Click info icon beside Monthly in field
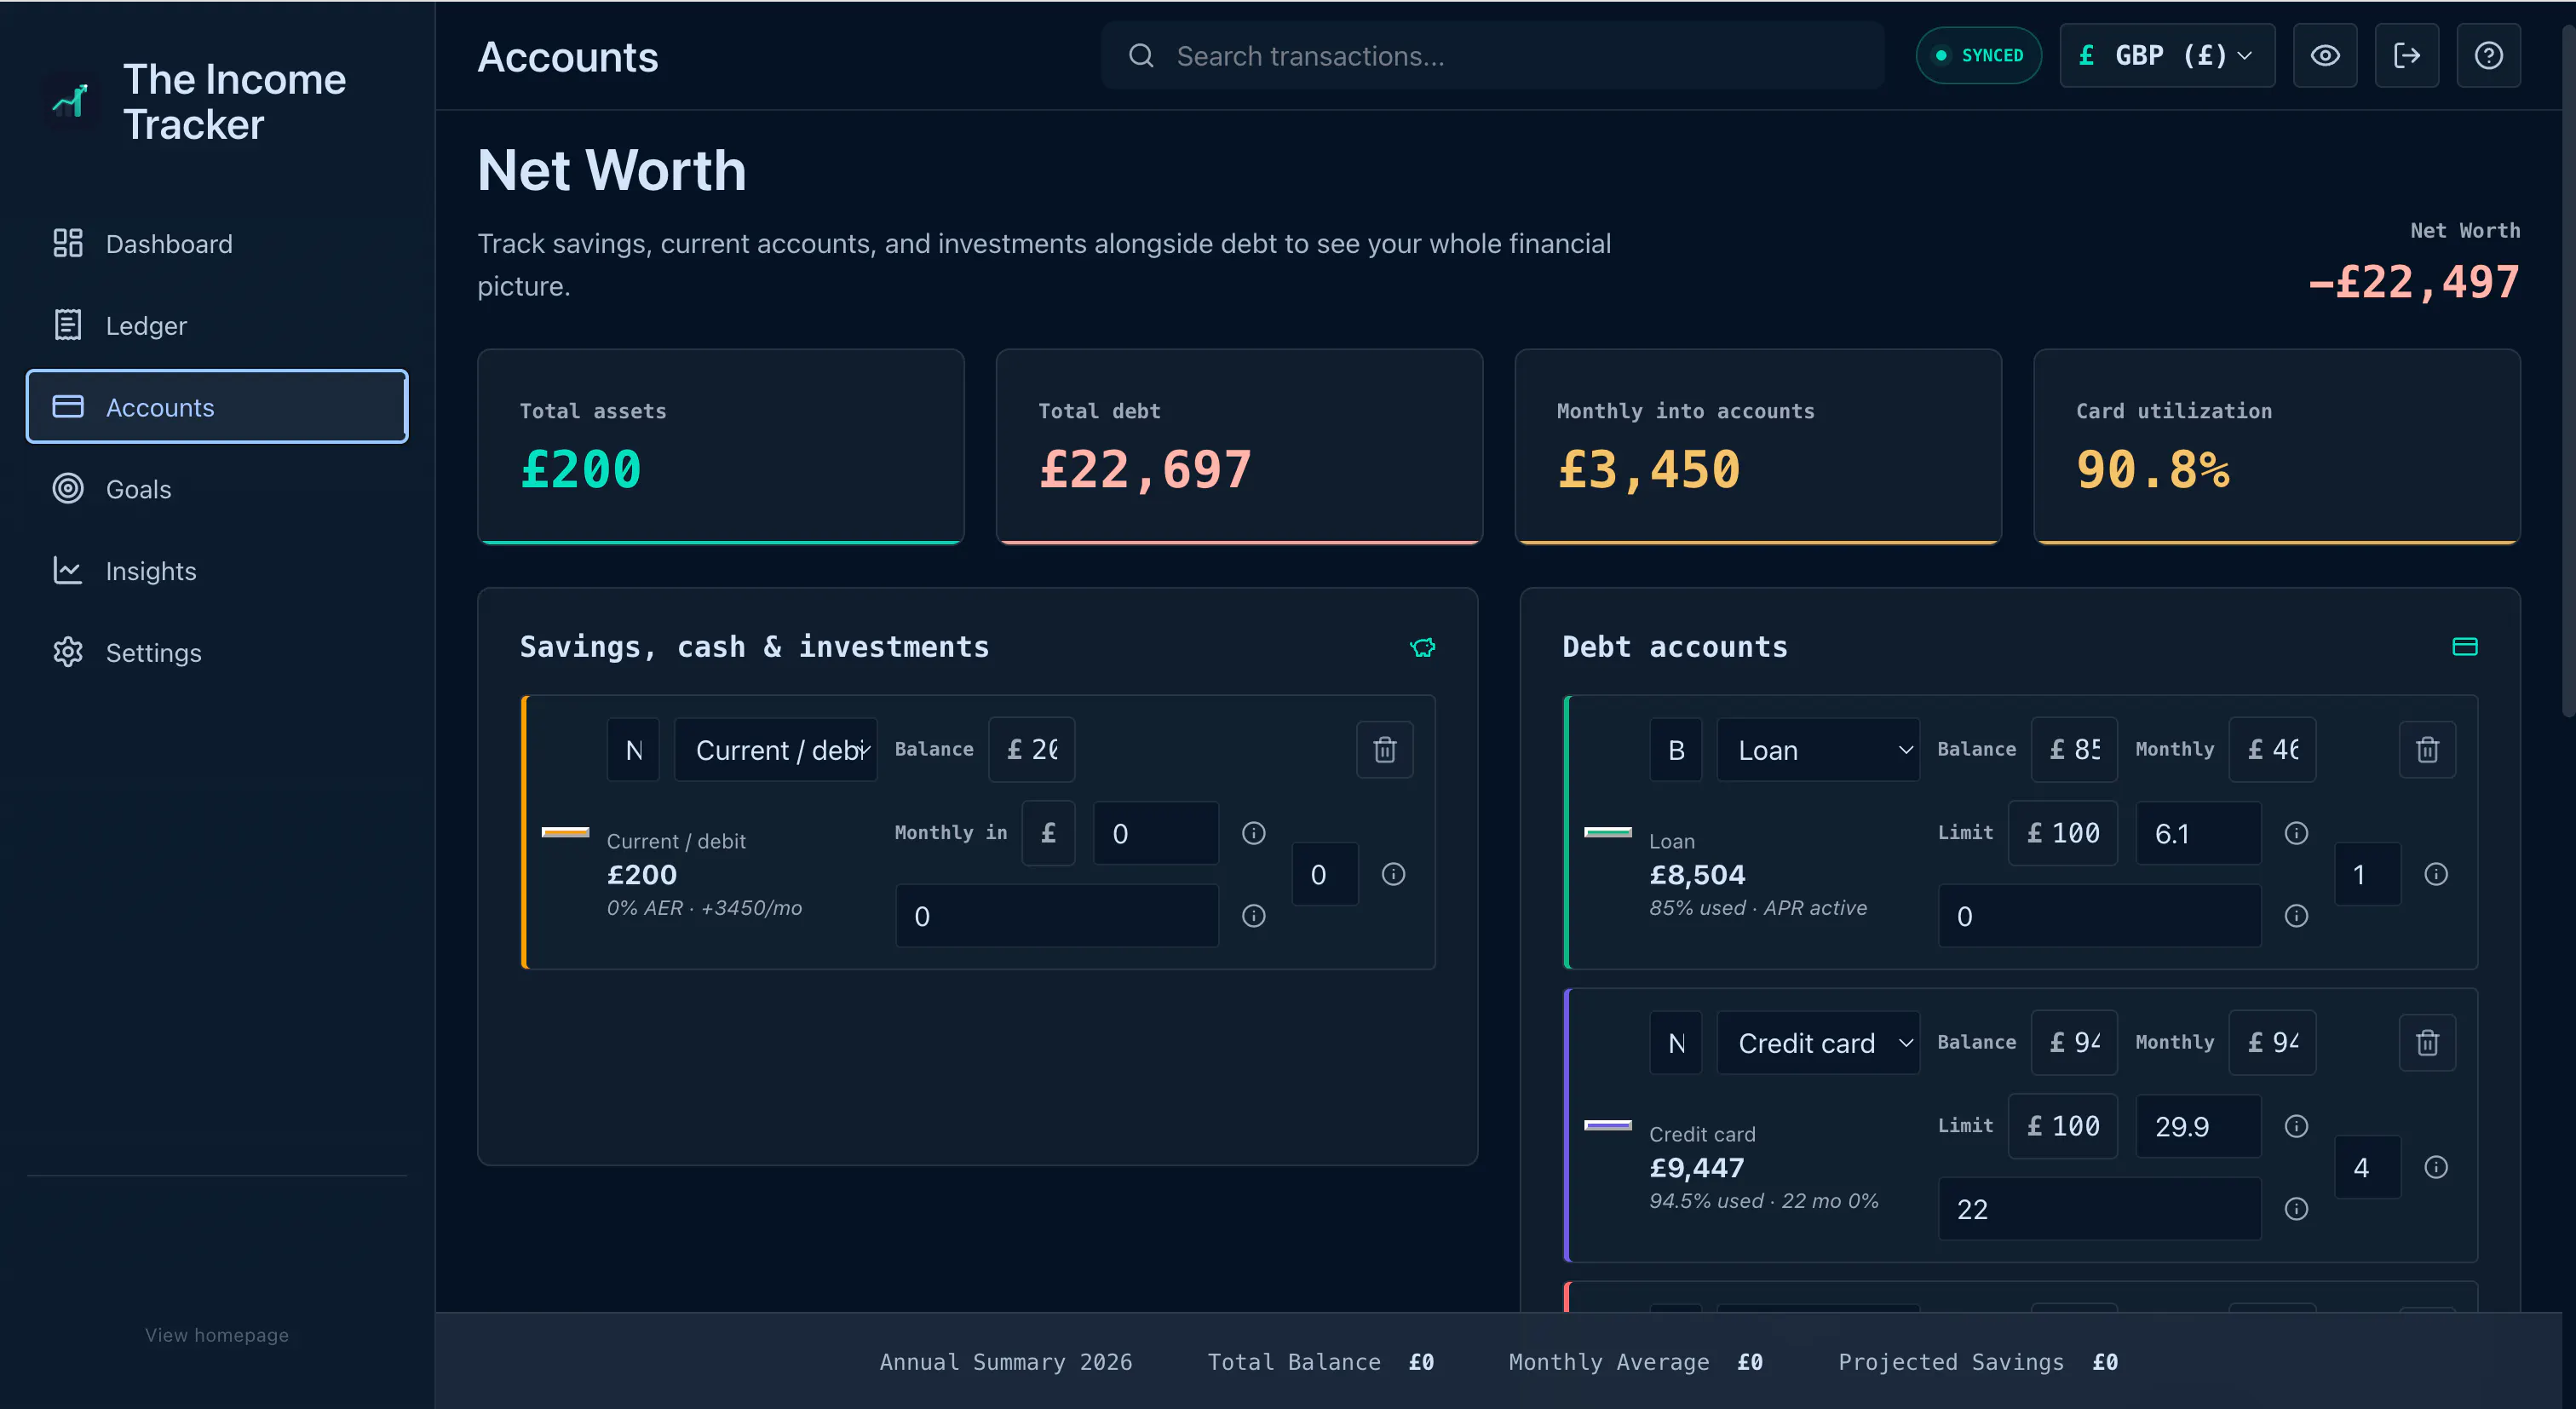This screenshot has width=2576, height=1409. tap(1254, 833)
